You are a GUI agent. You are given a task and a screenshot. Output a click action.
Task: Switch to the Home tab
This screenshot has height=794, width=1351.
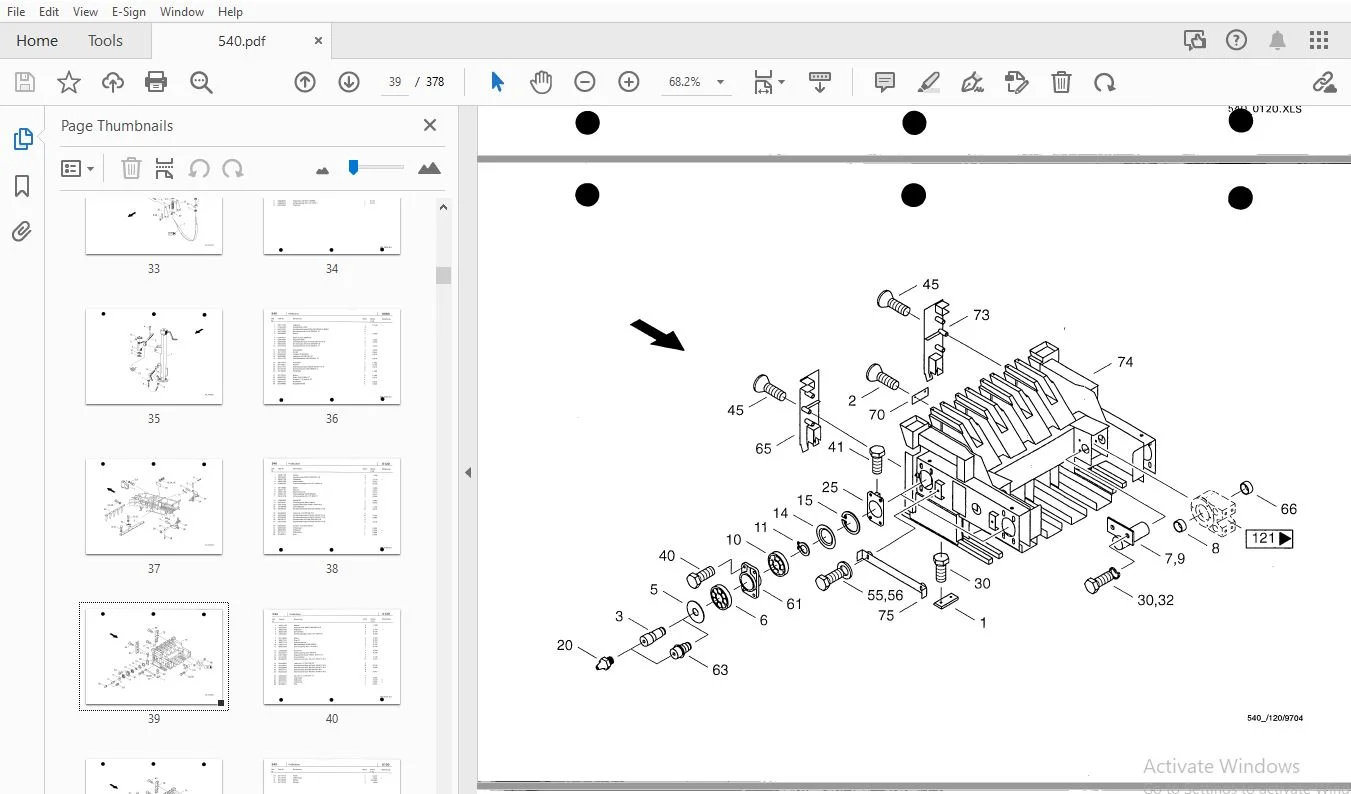(x=37, y=41)
